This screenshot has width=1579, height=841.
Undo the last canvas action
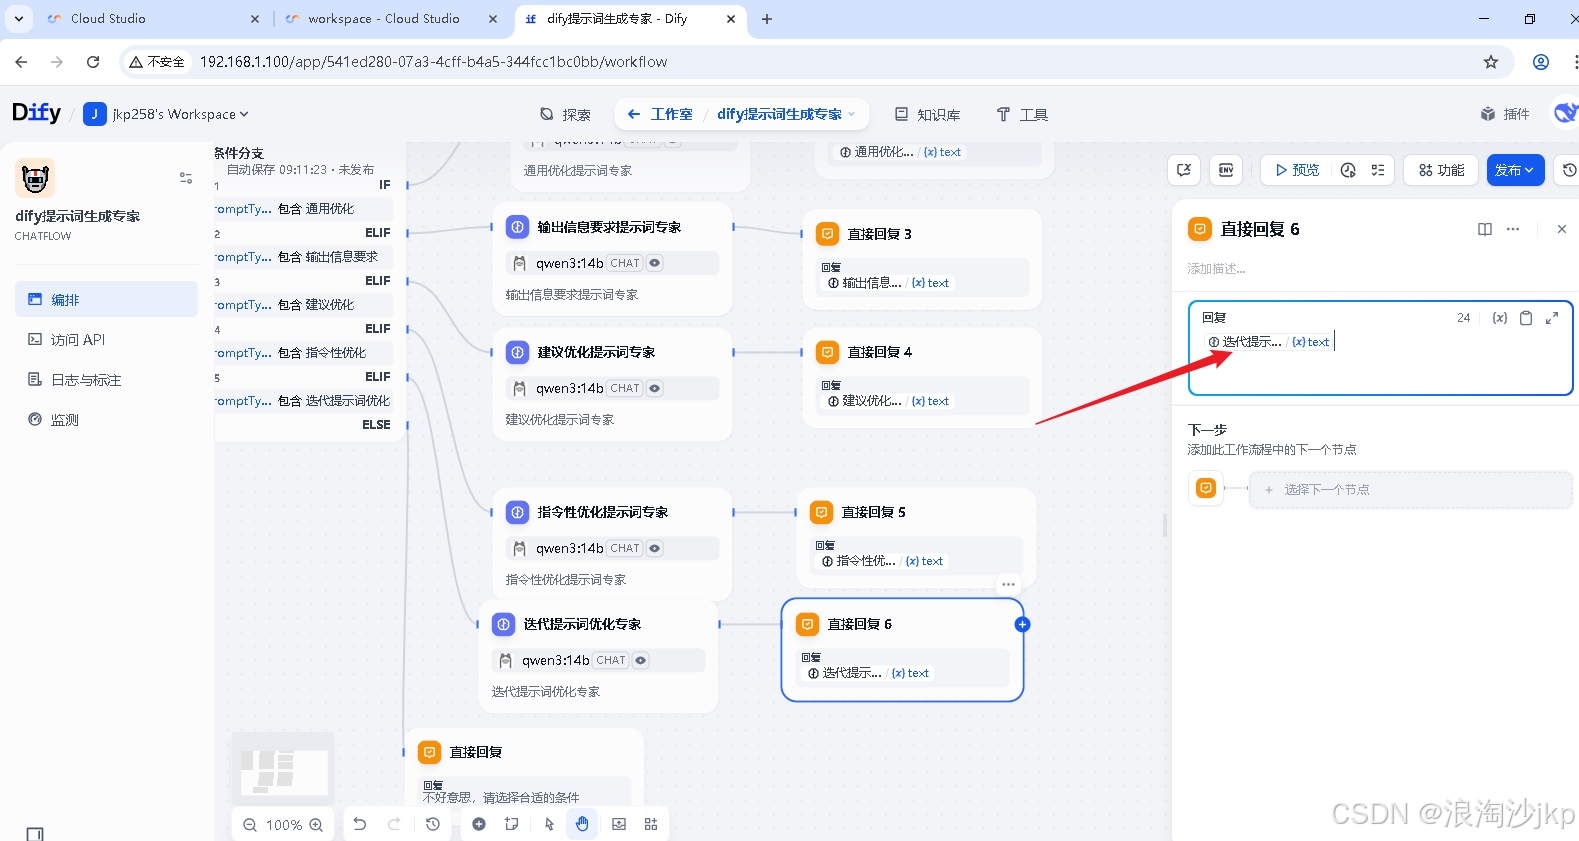pos(360,824)
